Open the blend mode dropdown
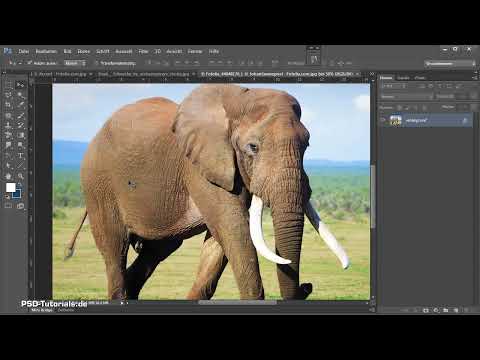Image resolution: width=480 pixels, height=360 pixels. (407, 97)
